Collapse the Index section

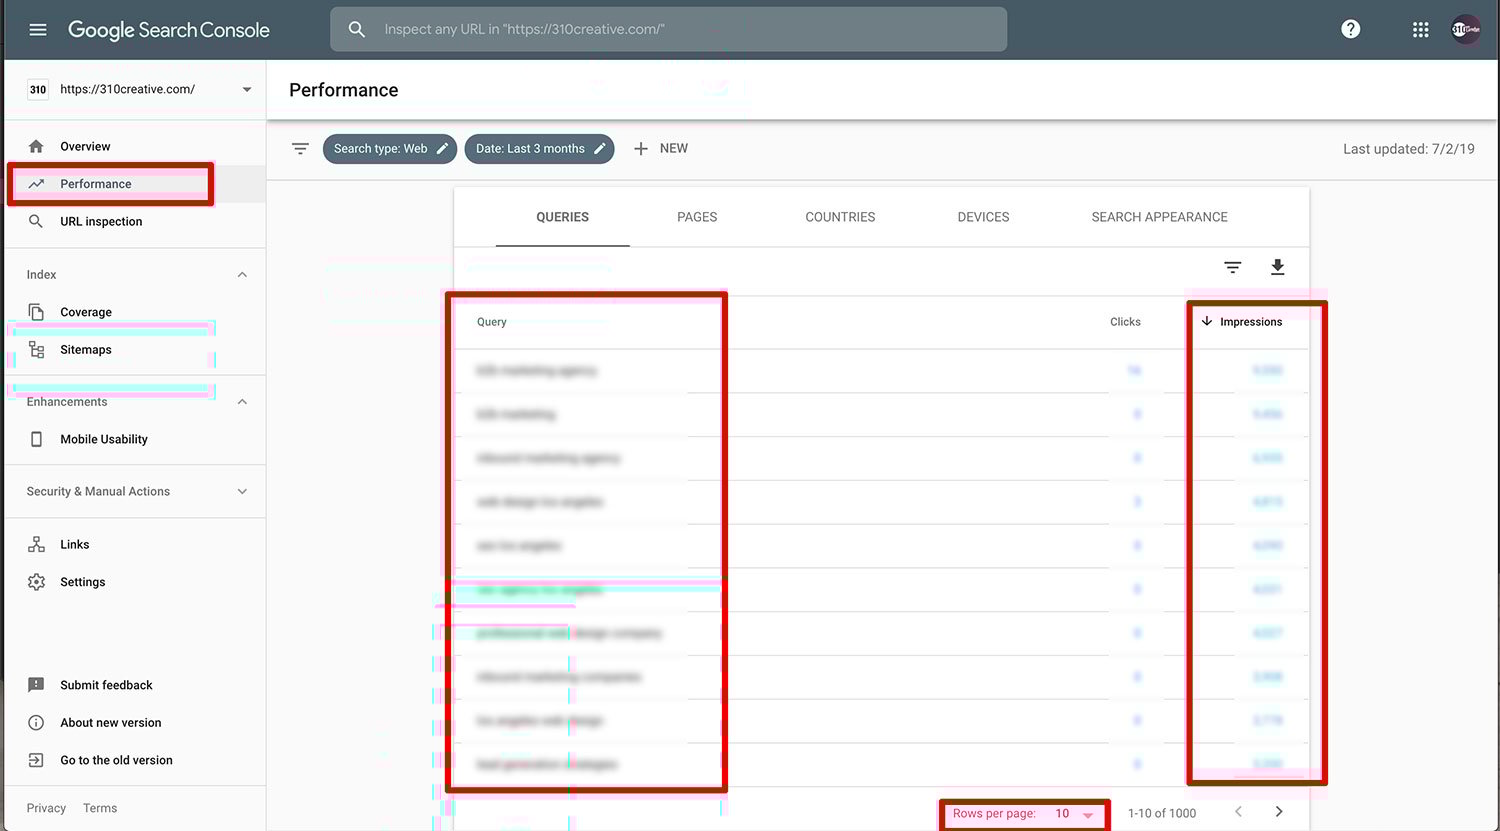[x=242, y=275]
